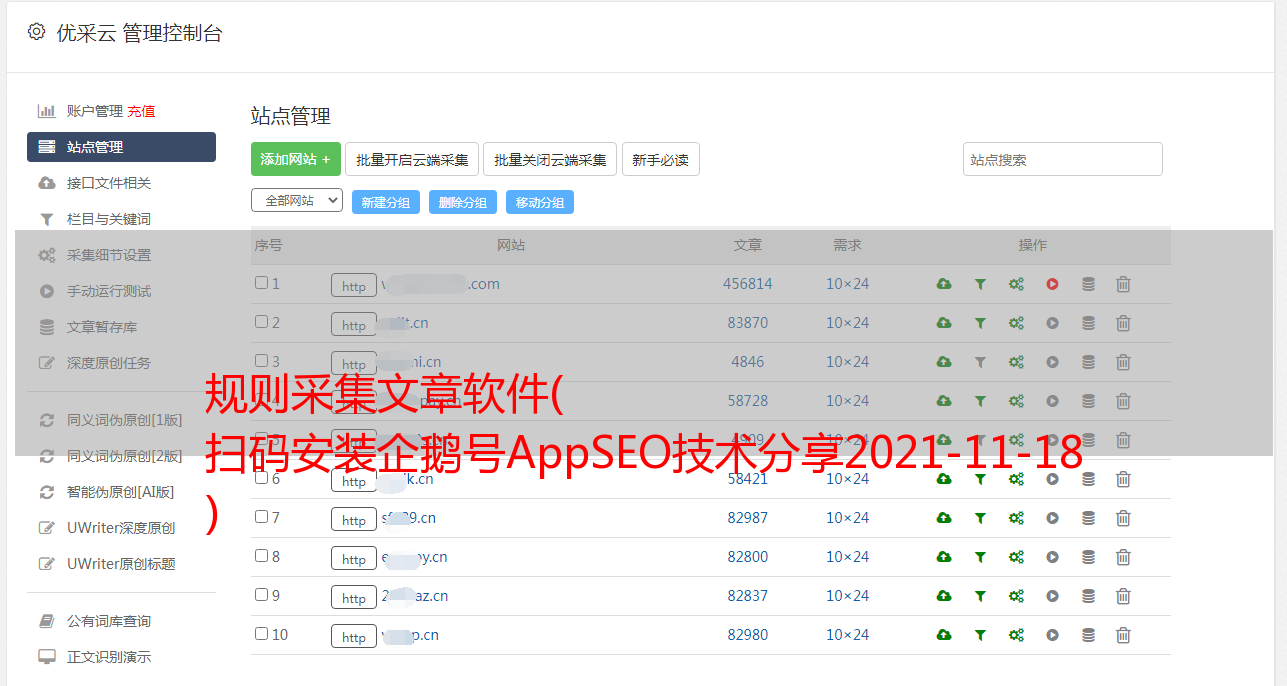Screen dimensions: 1287x686
Task: Click the http protocol selector in row 2
Action: pos(354,325)
